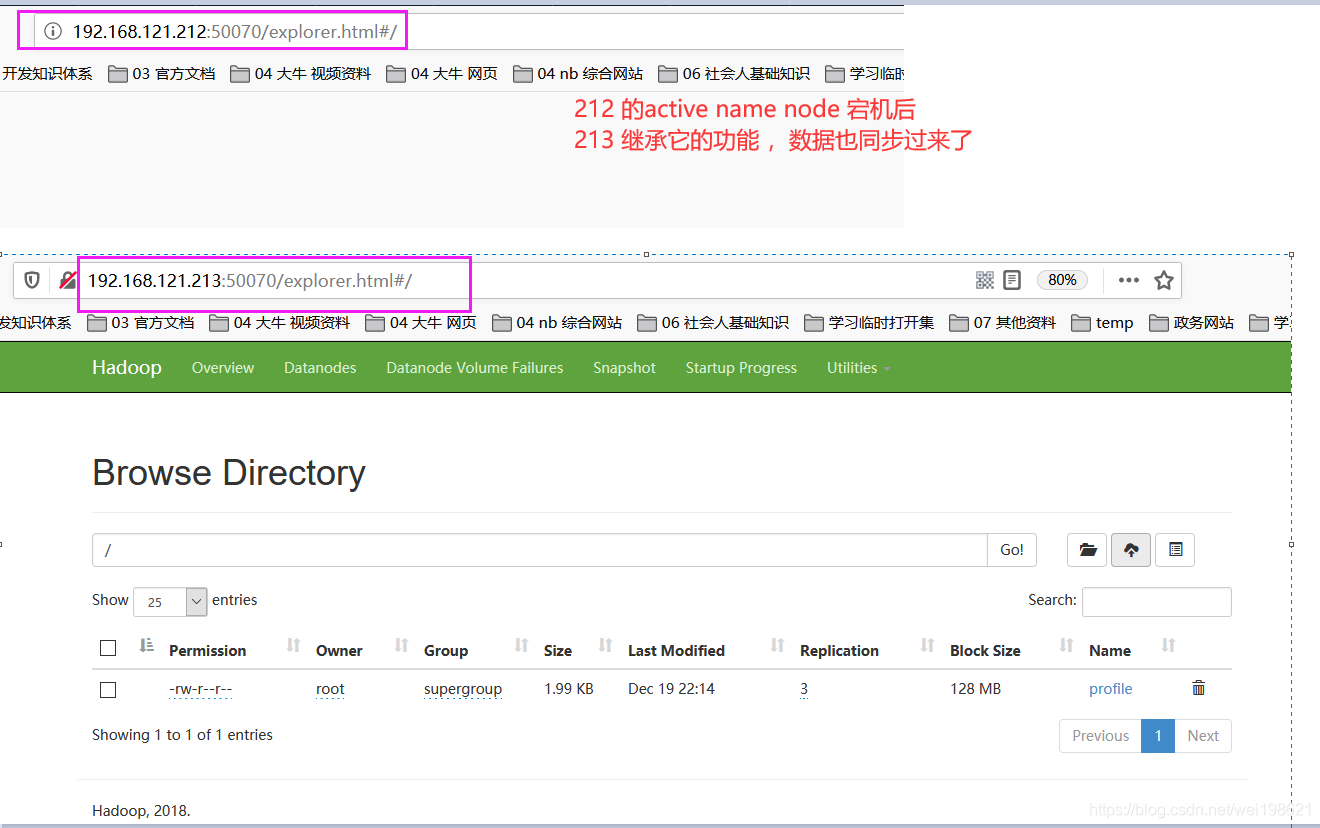The width and height of the screenshot is (1320, 828).
Task: Tick the checkbox for the profile row
Action: coord(108,690)
